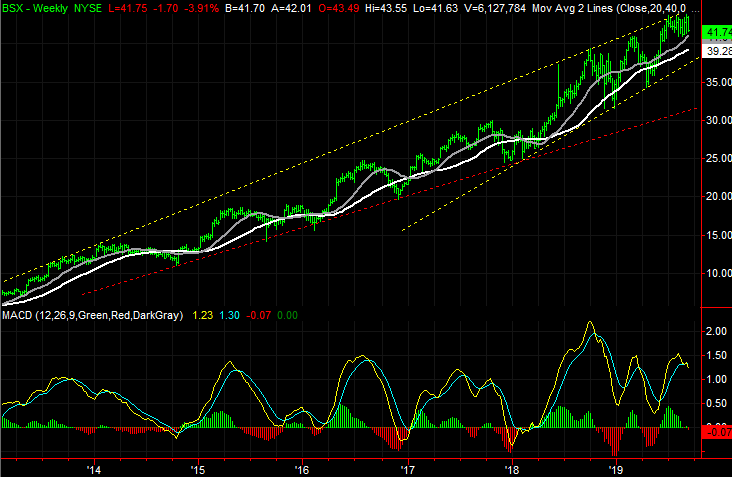The height and width of the screenshot is (477, 732).
Task: Click the 35.00 price axis label
Action: pyautogui.click(x=718, y=82)
